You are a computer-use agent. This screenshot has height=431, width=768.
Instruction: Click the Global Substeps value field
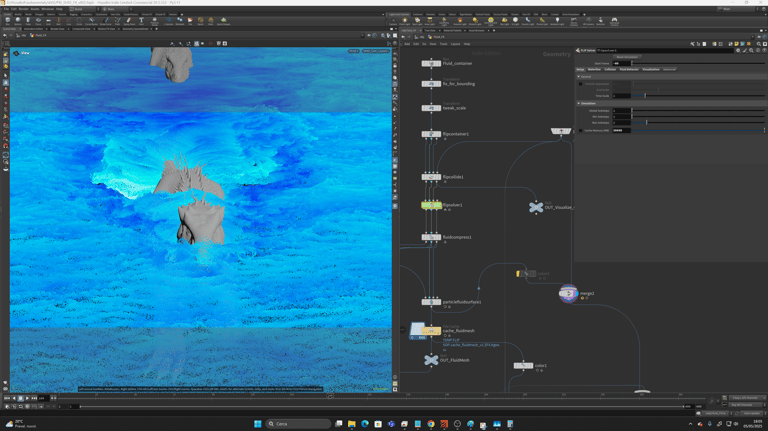[622, 111]
